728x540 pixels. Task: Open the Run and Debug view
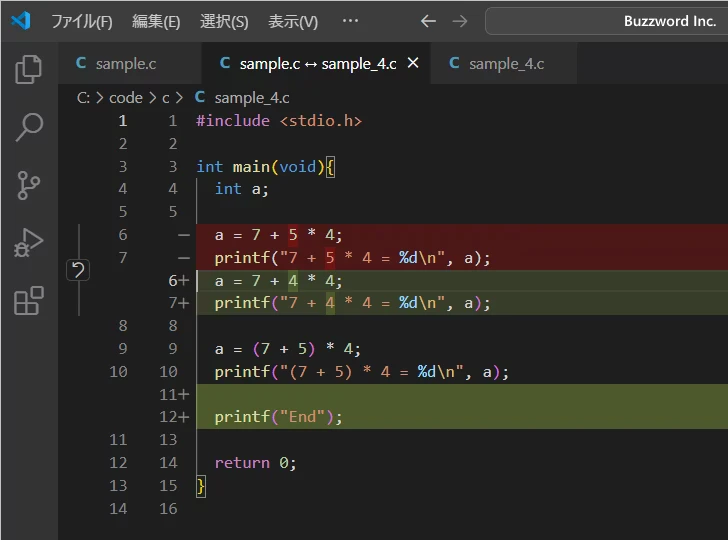click(x=29, y=243)
